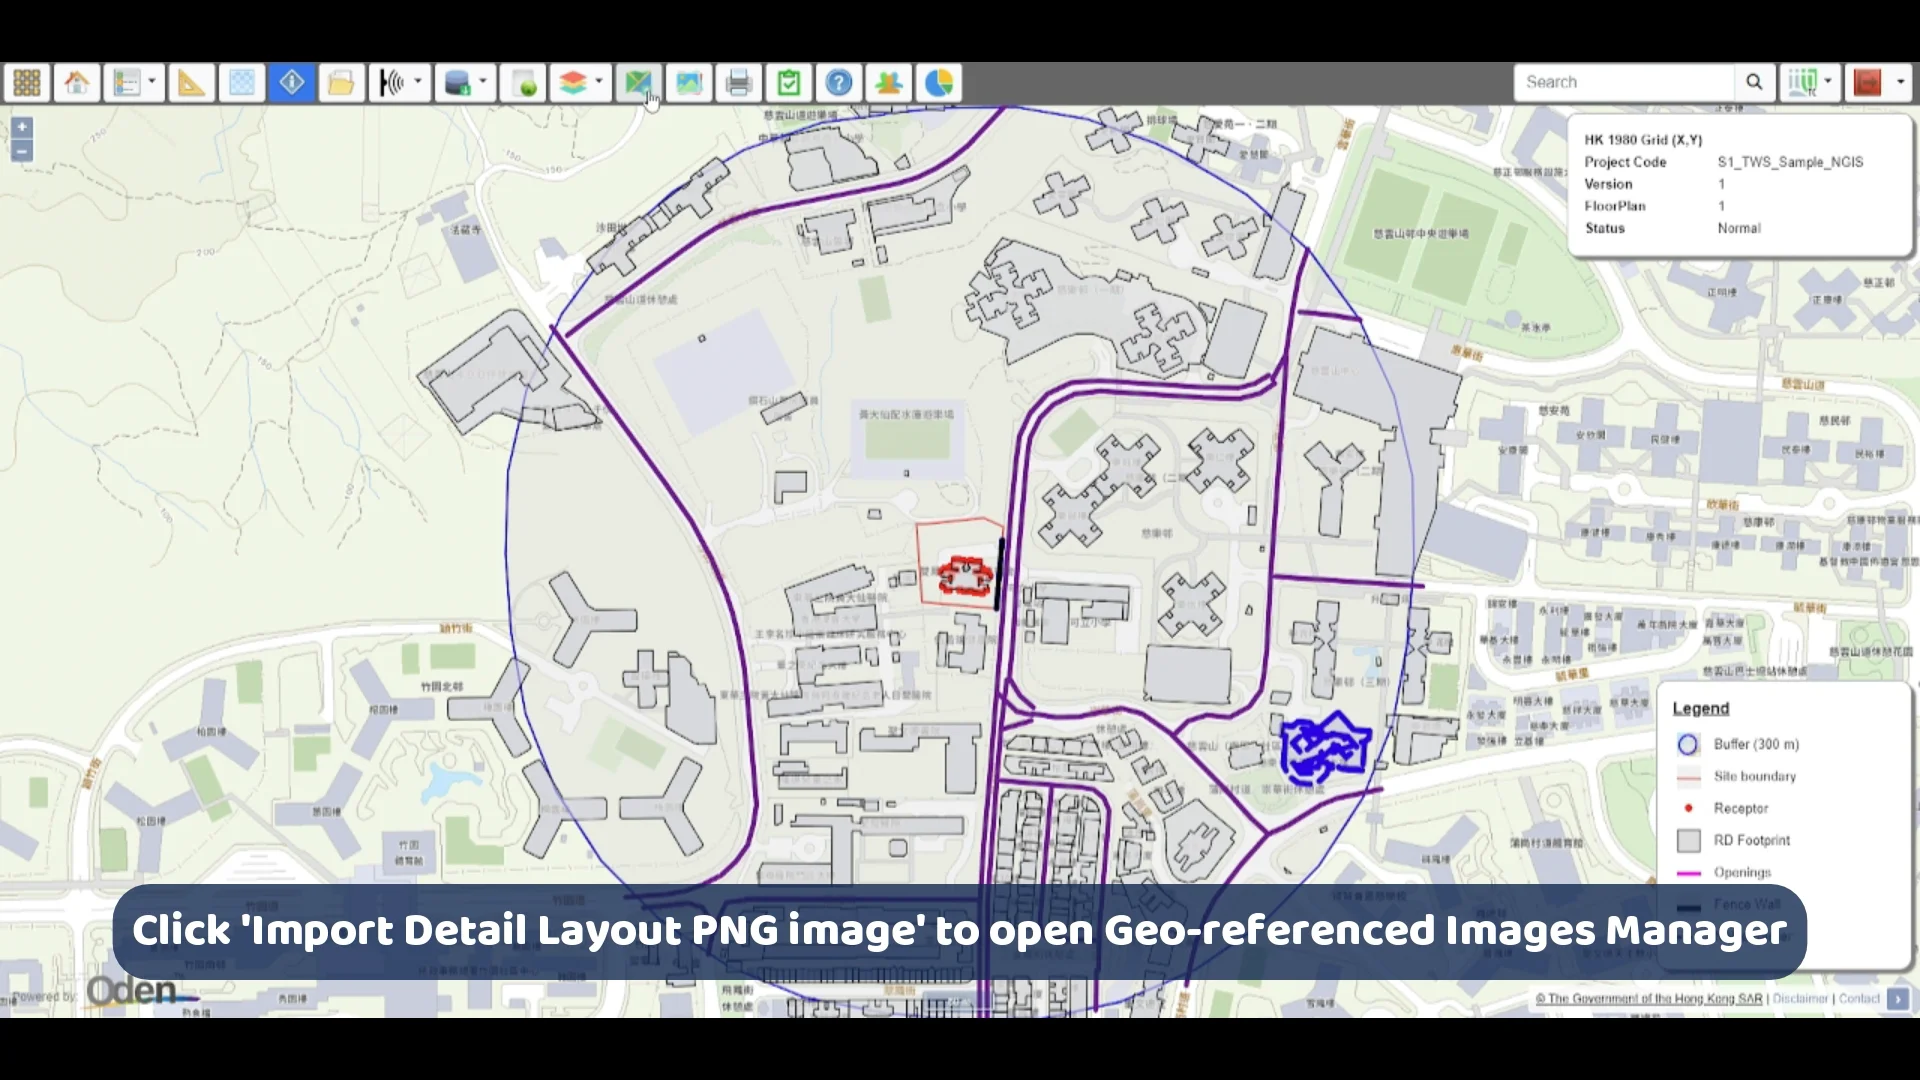The height and width of the screenshot is (1080, 1920).
Task: Zoom in with the map plus button
Action: (22, 128)
